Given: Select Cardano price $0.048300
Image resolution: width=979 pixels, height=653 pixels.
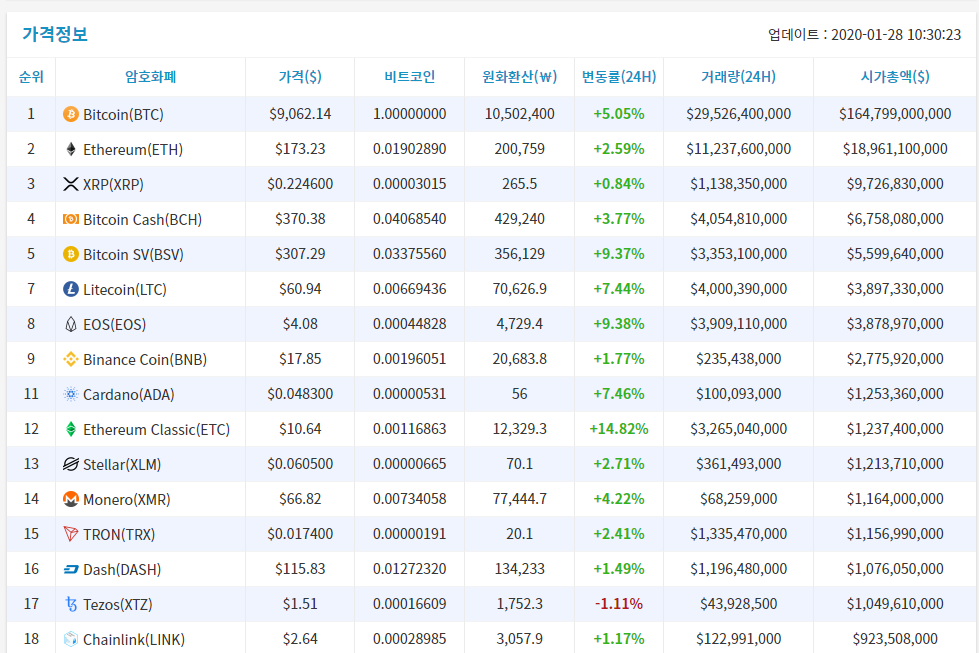Looking at the screenshot, I should point(300,393).
